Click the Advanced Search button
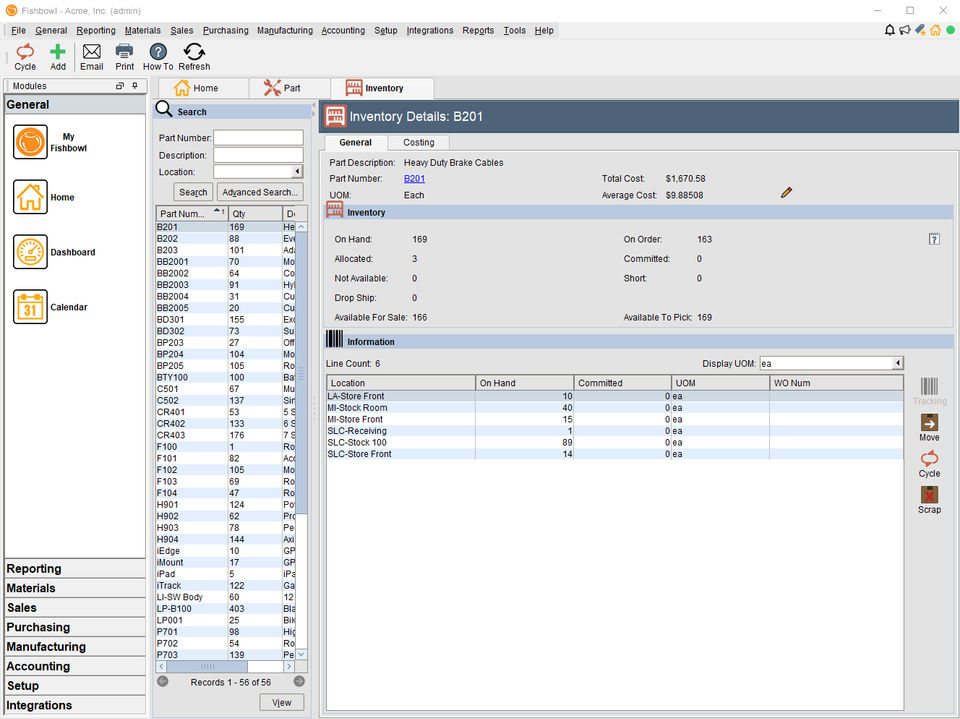Viewport: 960px width, 719px height. (259, 192)
